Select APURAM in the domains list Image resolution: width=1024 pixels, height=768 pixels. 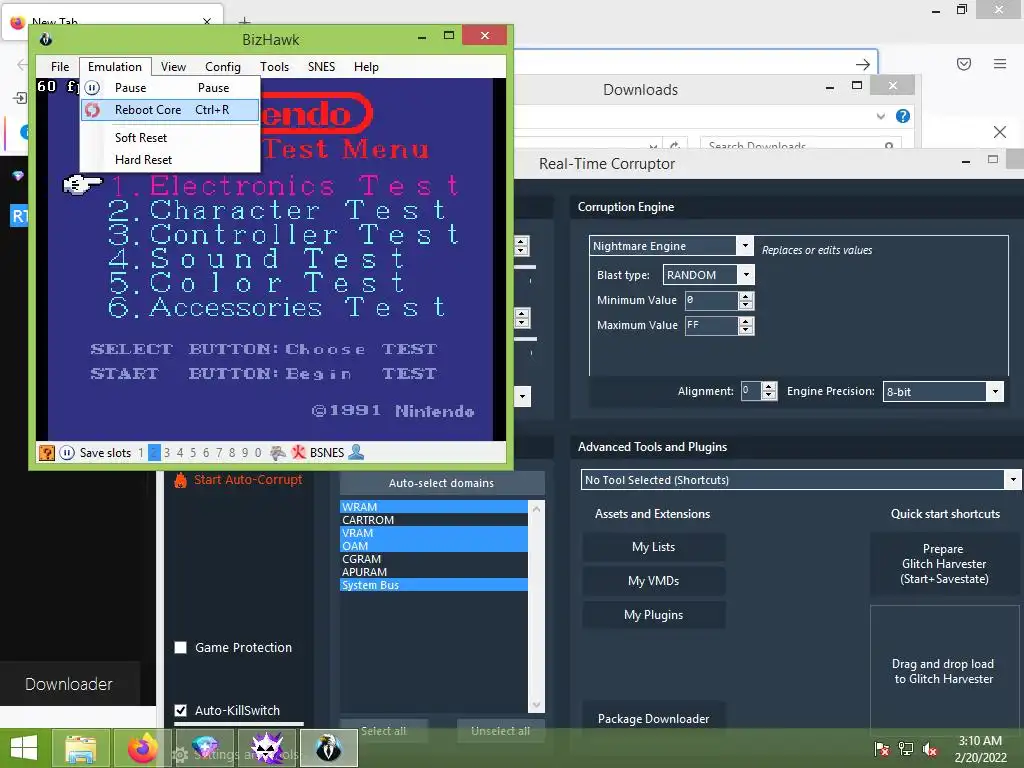point(434,572)
